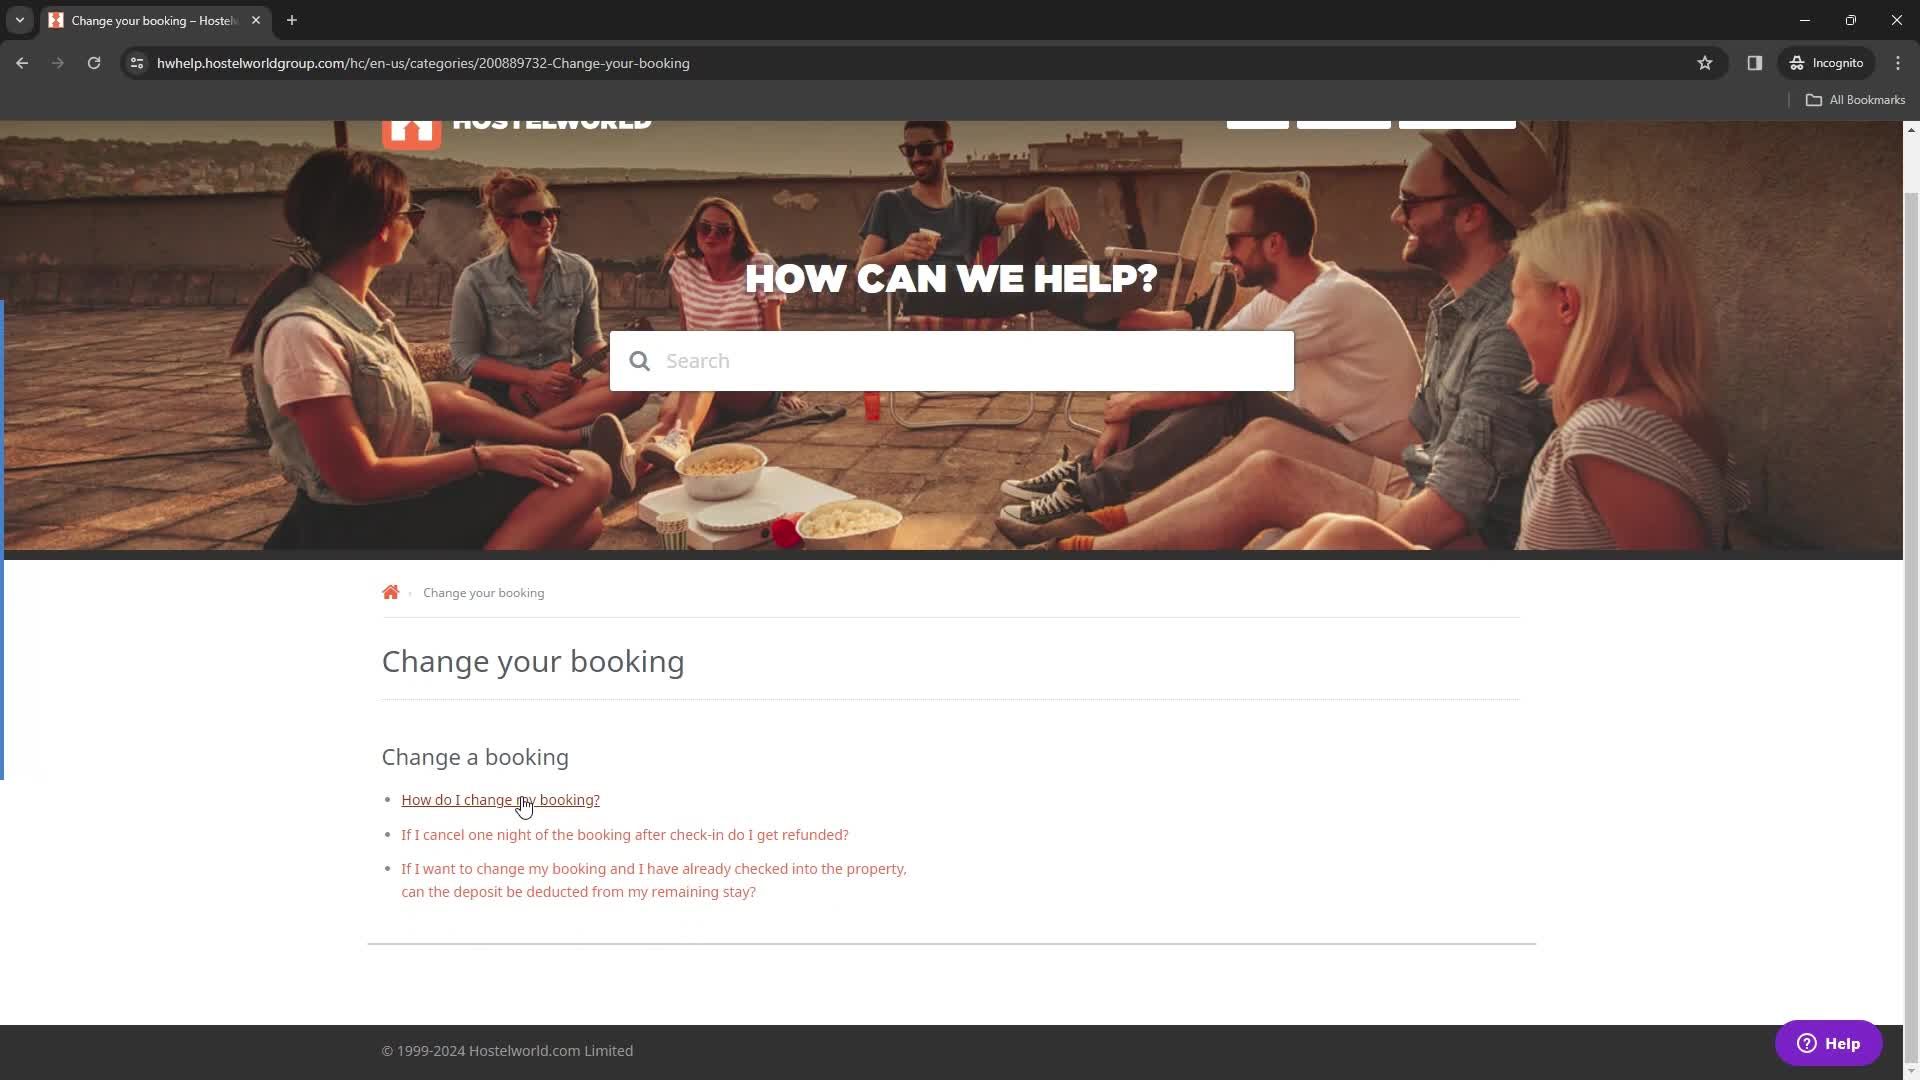
Task: Click the browser refresh/reload icon
Action: 95,62
